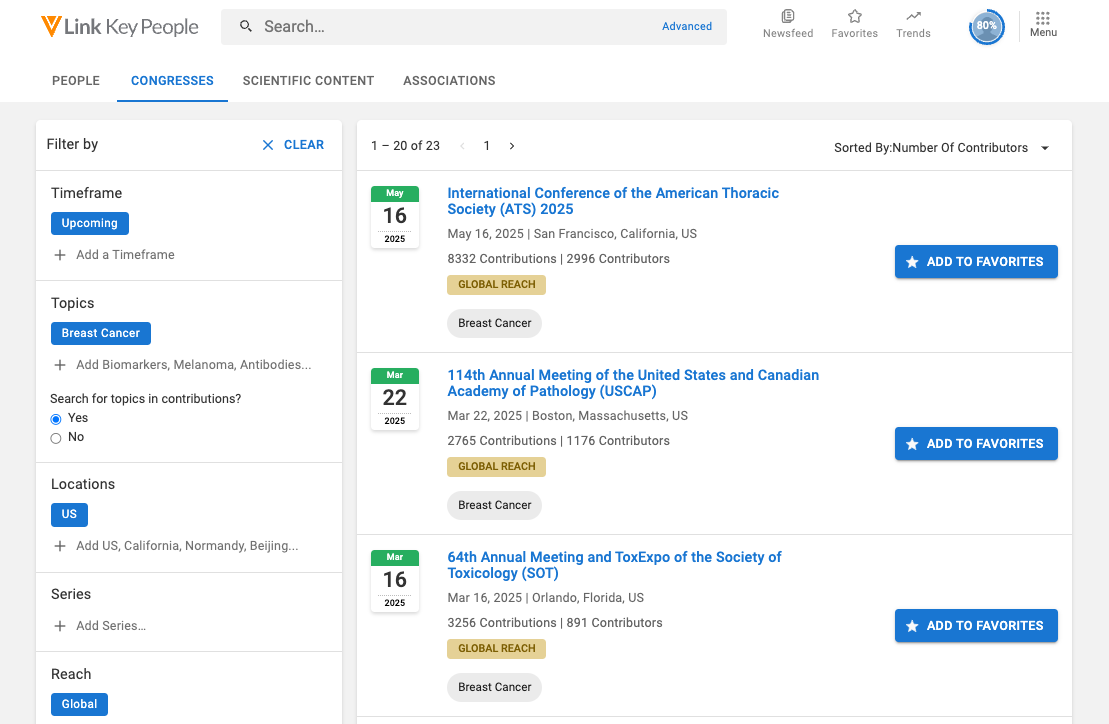Open Favorites star in header
This screenshot has width=1109, height=724.
854,17
